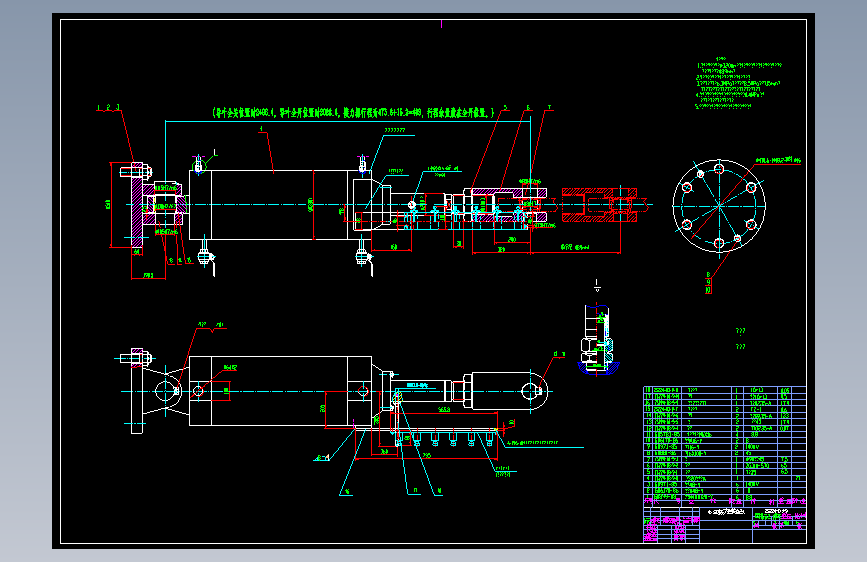867x562 pixels.
Task: Select the red hatched rod coupling section
Action: click(x=599, y=205)
